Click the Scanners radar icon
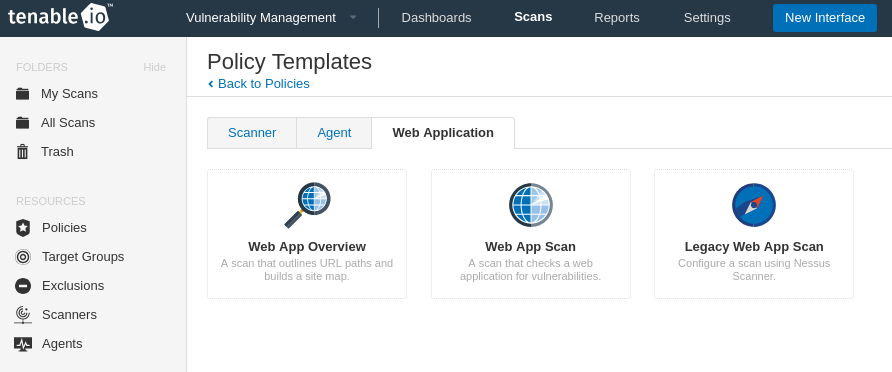The width and height of the screenshot is (892, 372). [23, 315]
